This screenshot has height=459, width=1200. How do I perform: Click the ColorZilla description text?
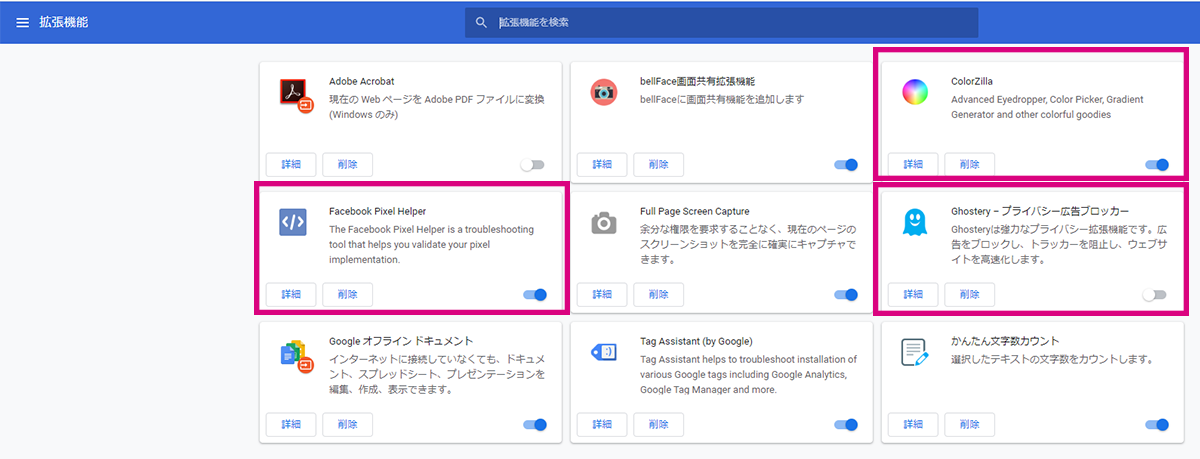(1047, 107)
